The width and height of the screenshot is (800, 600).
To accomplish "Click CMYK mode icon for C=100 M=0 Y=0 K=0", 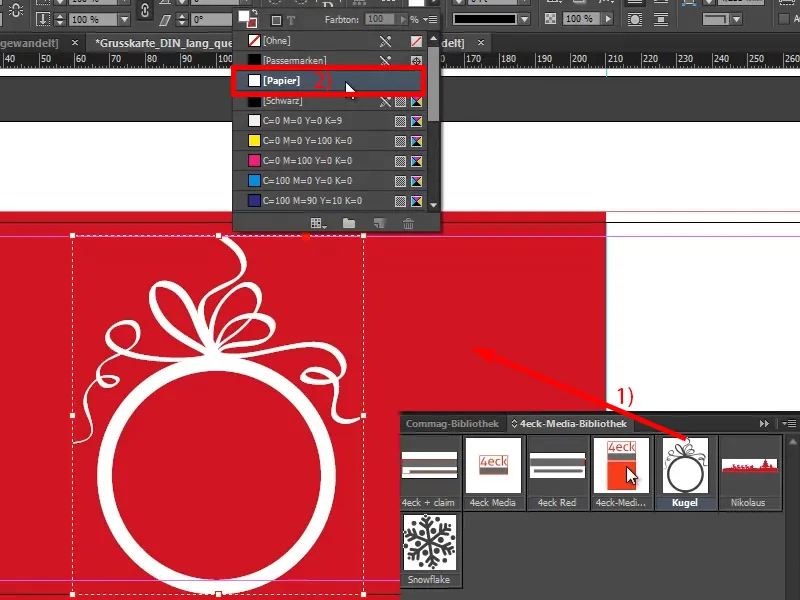I will click(x=416, y=181).
